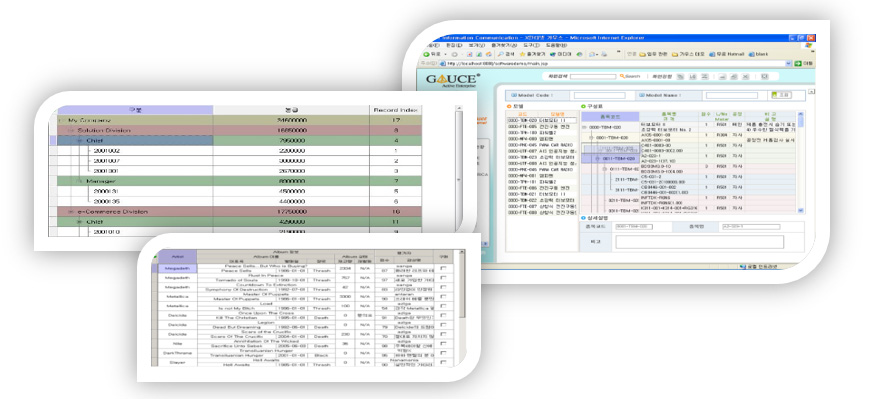Open the rightmost Help menu in IE menu bar
Screen dimensions: 876x399
[x=556, y=45]
